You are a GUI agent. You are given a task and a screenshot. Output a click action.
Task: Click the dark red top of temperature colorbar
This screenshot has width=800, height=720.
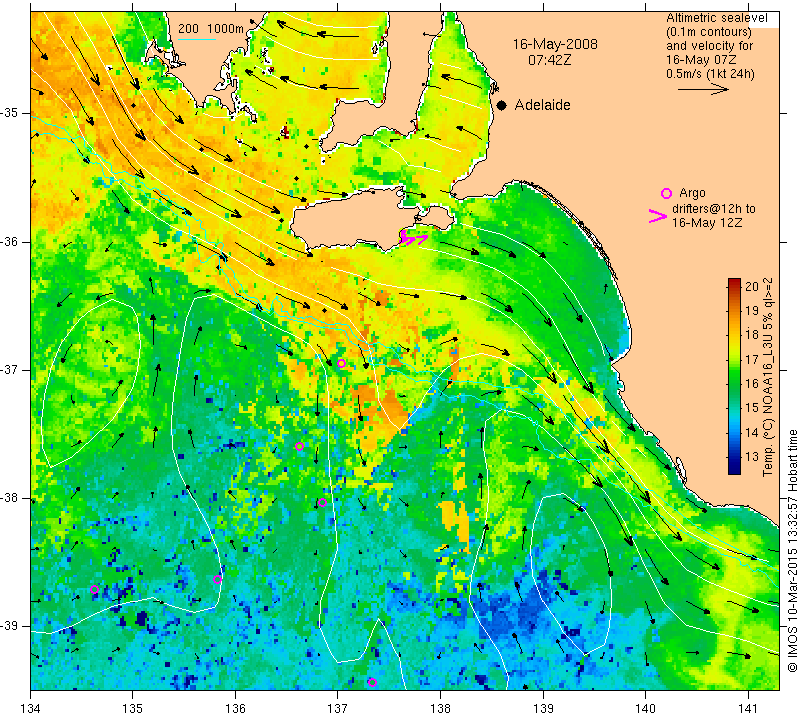point(734,282)
